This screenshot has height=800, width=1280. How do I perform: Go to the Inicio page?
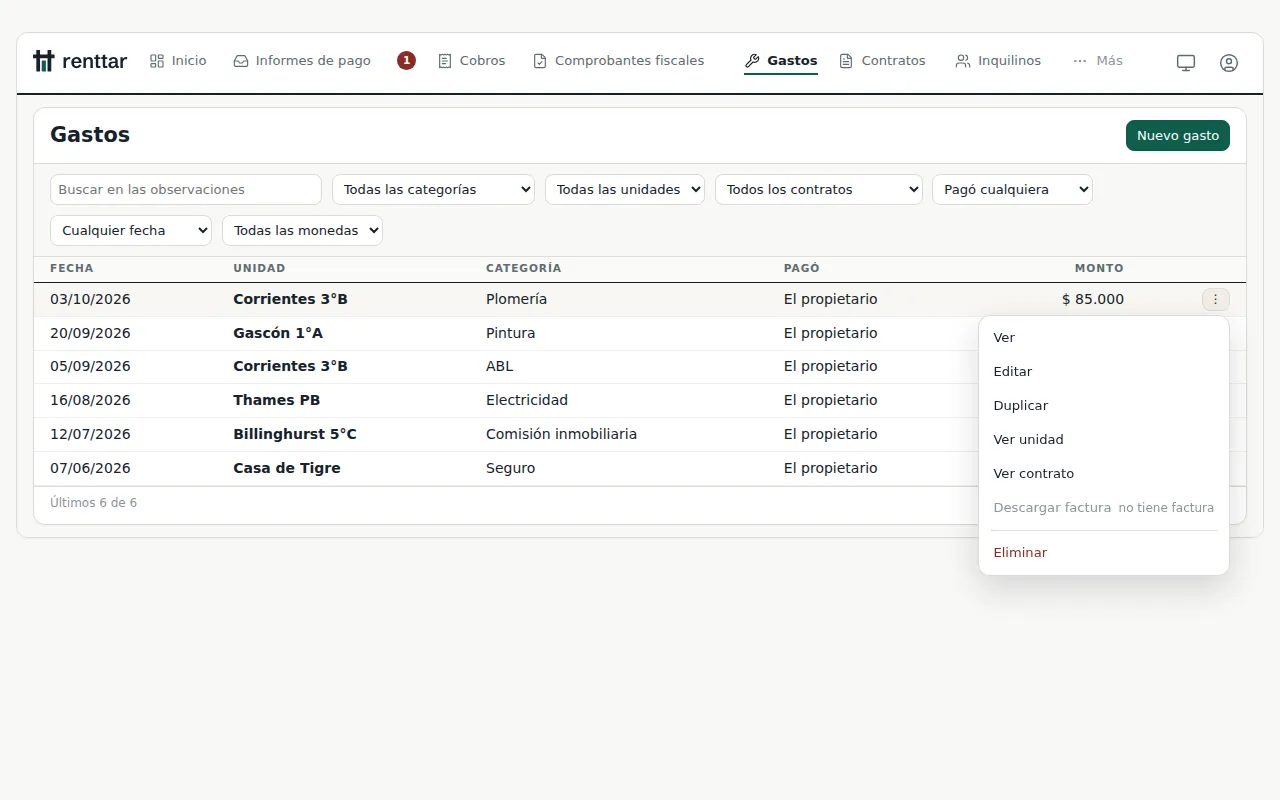[178, 61]
